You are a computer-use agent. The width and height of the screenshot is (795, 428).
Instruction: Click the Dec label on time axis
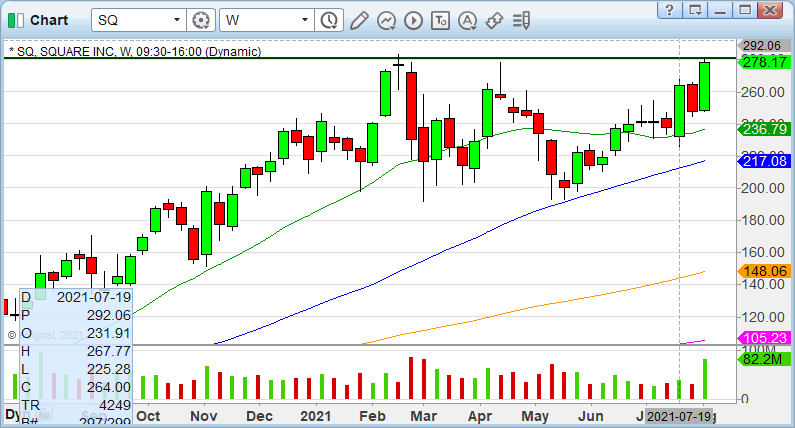click(x=260, y=416)
